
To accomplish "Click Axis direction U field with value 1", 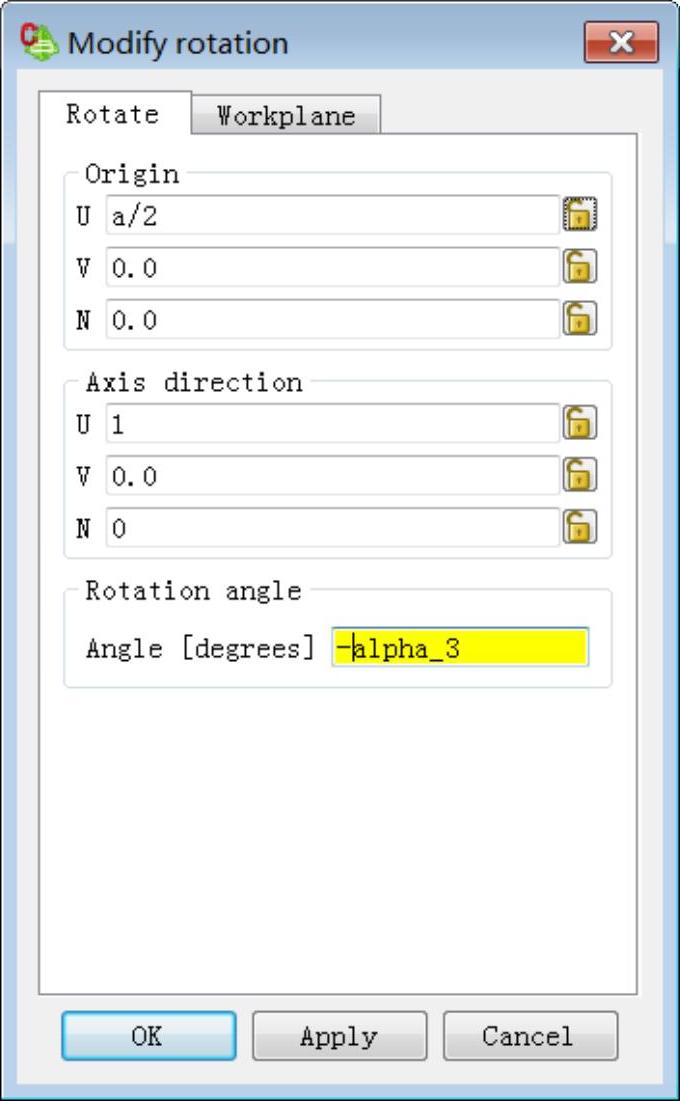I will [331, 423].
